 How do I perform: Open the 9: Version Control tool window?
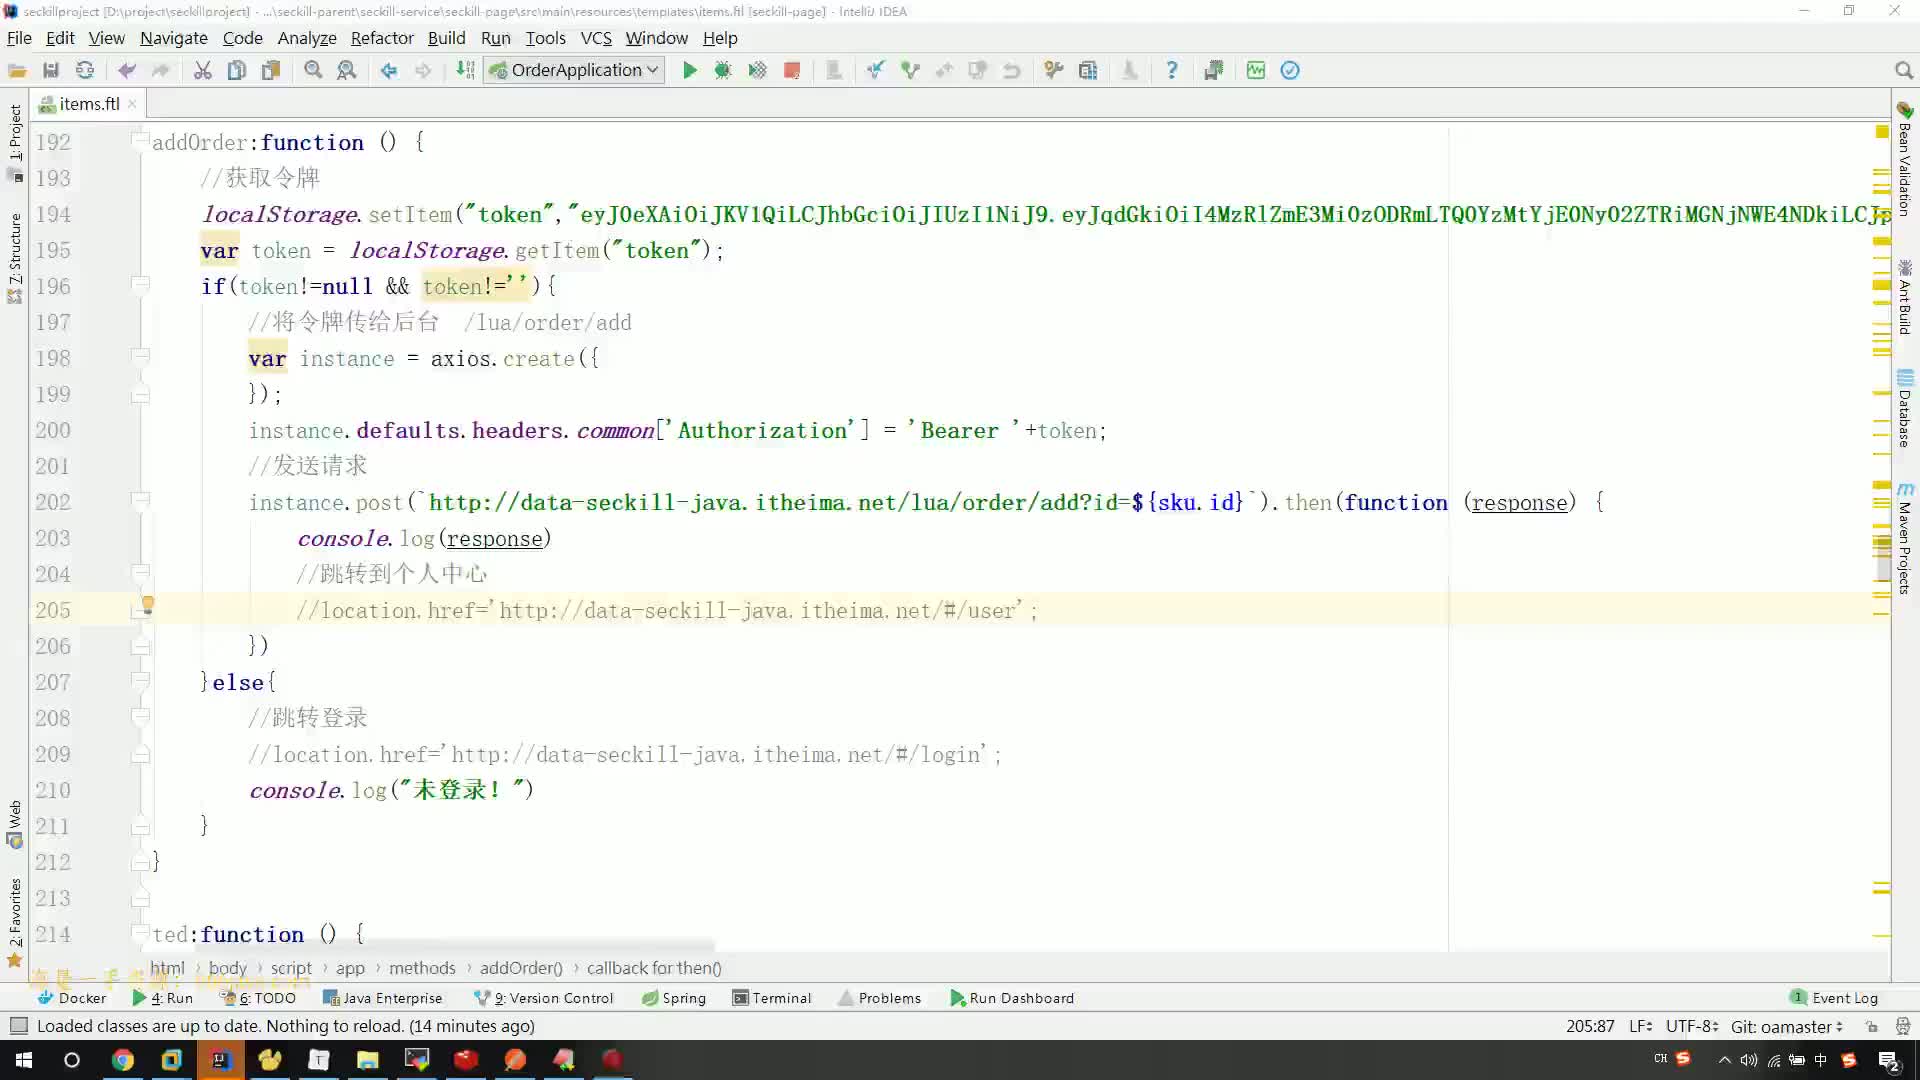point(544,998)
